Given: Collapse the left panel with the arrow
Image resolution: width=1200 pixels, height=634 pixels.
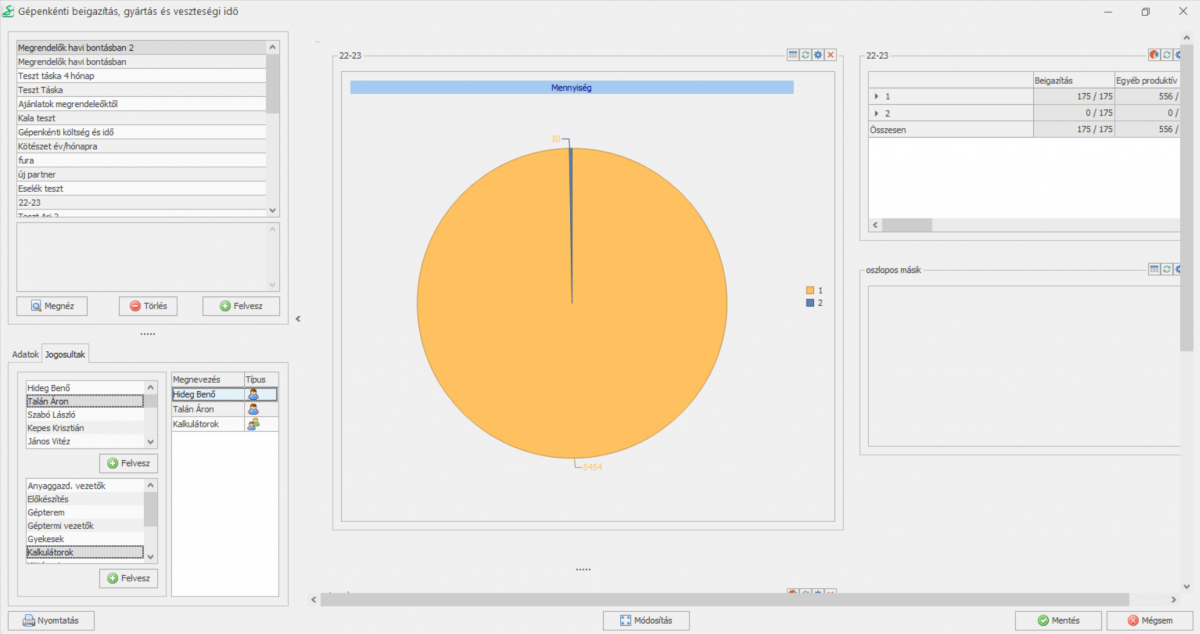Looking at the screenshot, I should click(x=298, y=319).
